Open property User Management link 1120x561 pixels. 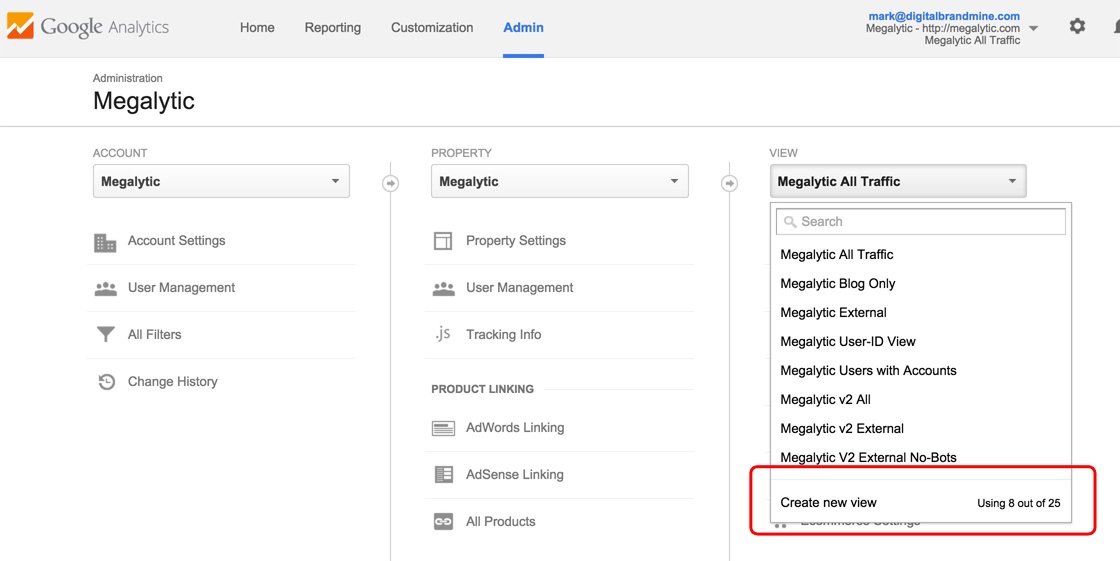[x=519, y=288]
